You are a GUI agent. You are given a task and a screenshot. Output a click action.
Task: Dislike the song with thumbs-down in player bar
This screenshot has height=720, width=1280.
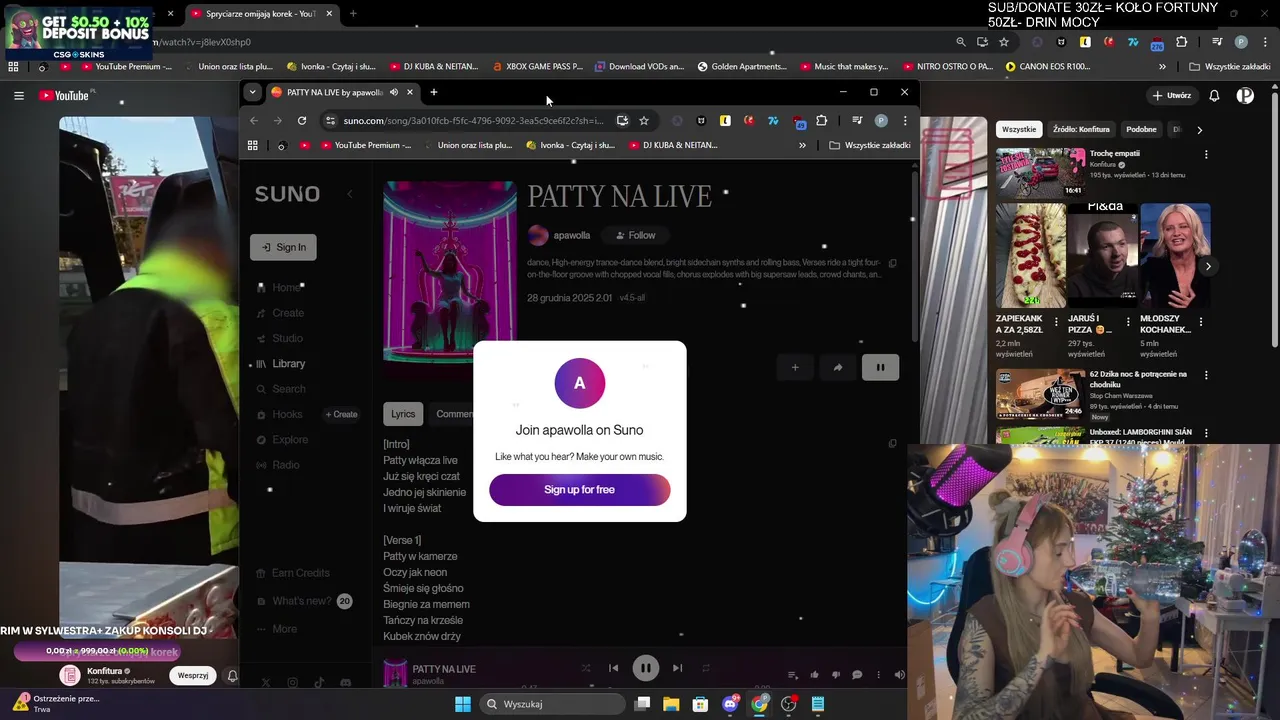pos(836,675)
